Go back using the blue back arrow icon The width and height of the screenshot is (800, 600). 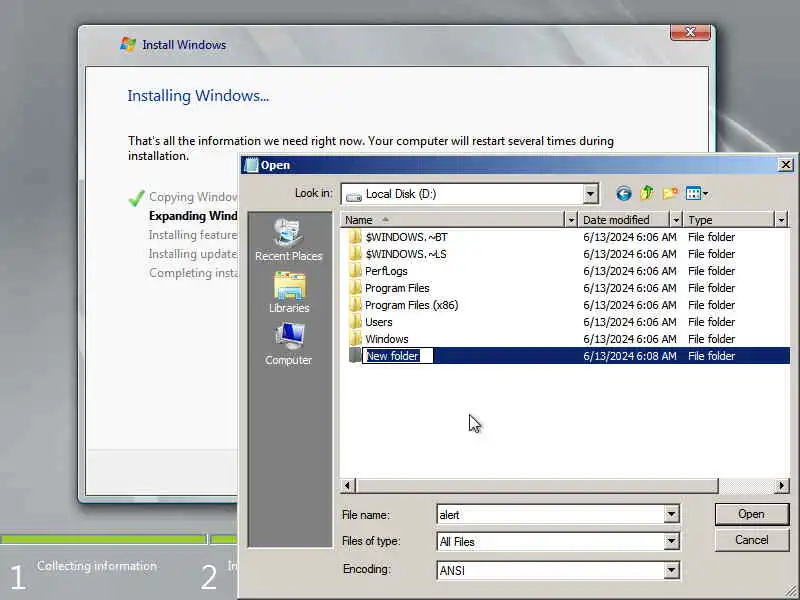(x=623, y=194)
